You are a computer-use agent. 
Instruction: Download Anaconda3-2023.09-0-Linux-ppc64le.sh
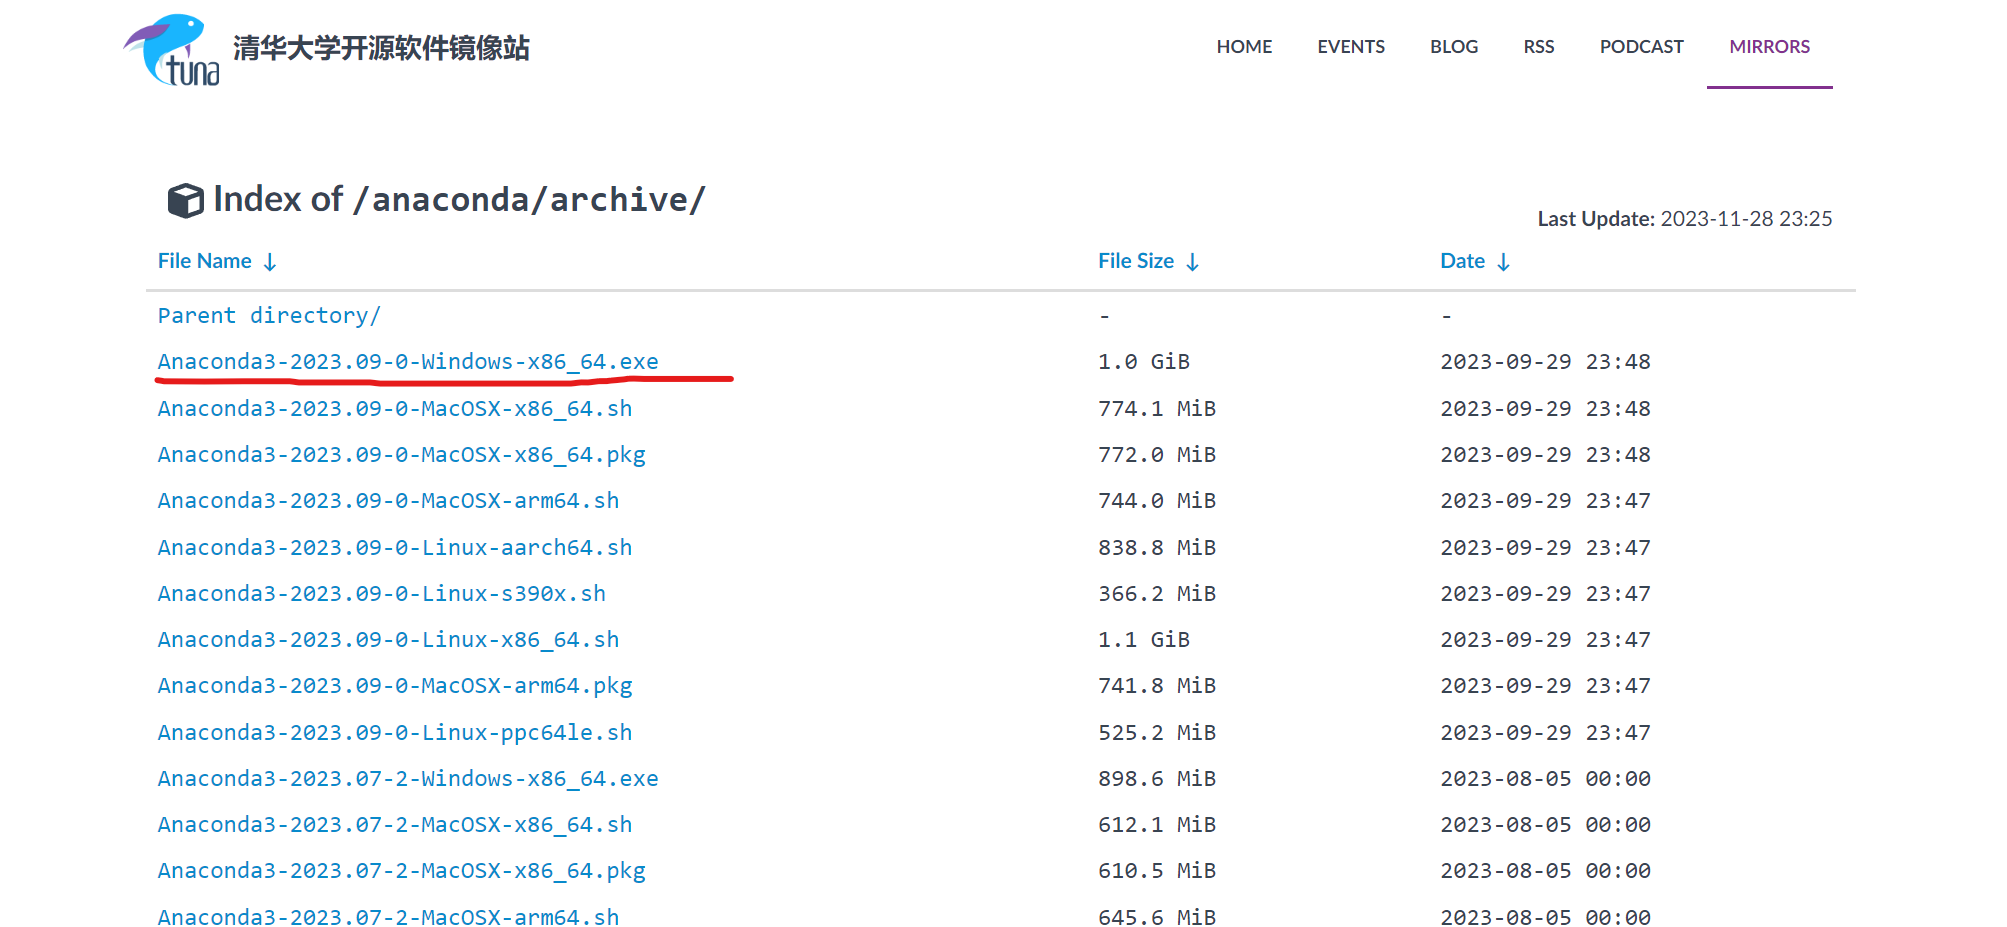[395, 733]
